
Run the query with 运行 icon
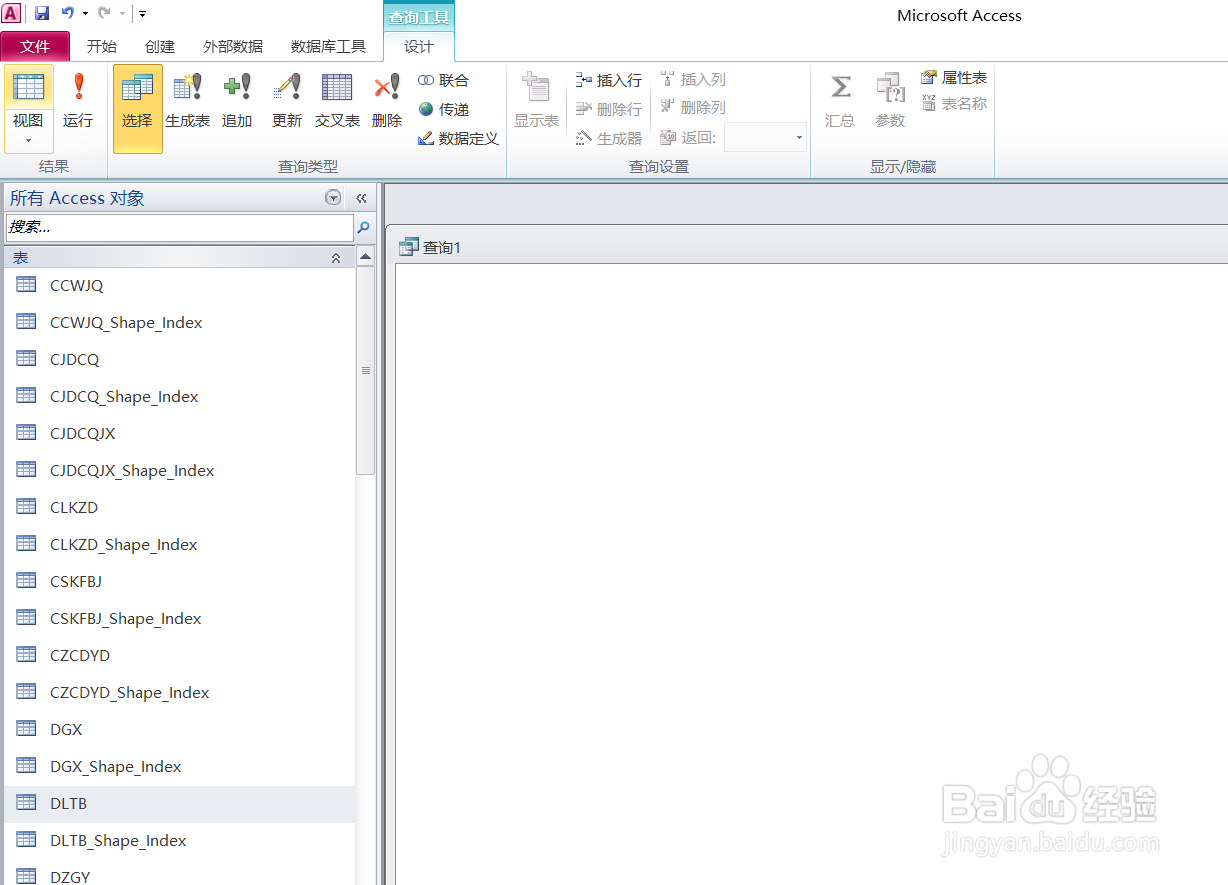point(78,100)
